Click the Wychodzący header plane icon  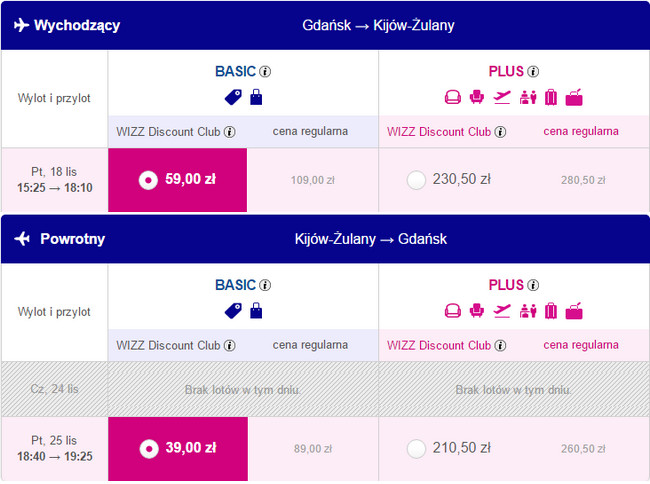click(21, 25)
